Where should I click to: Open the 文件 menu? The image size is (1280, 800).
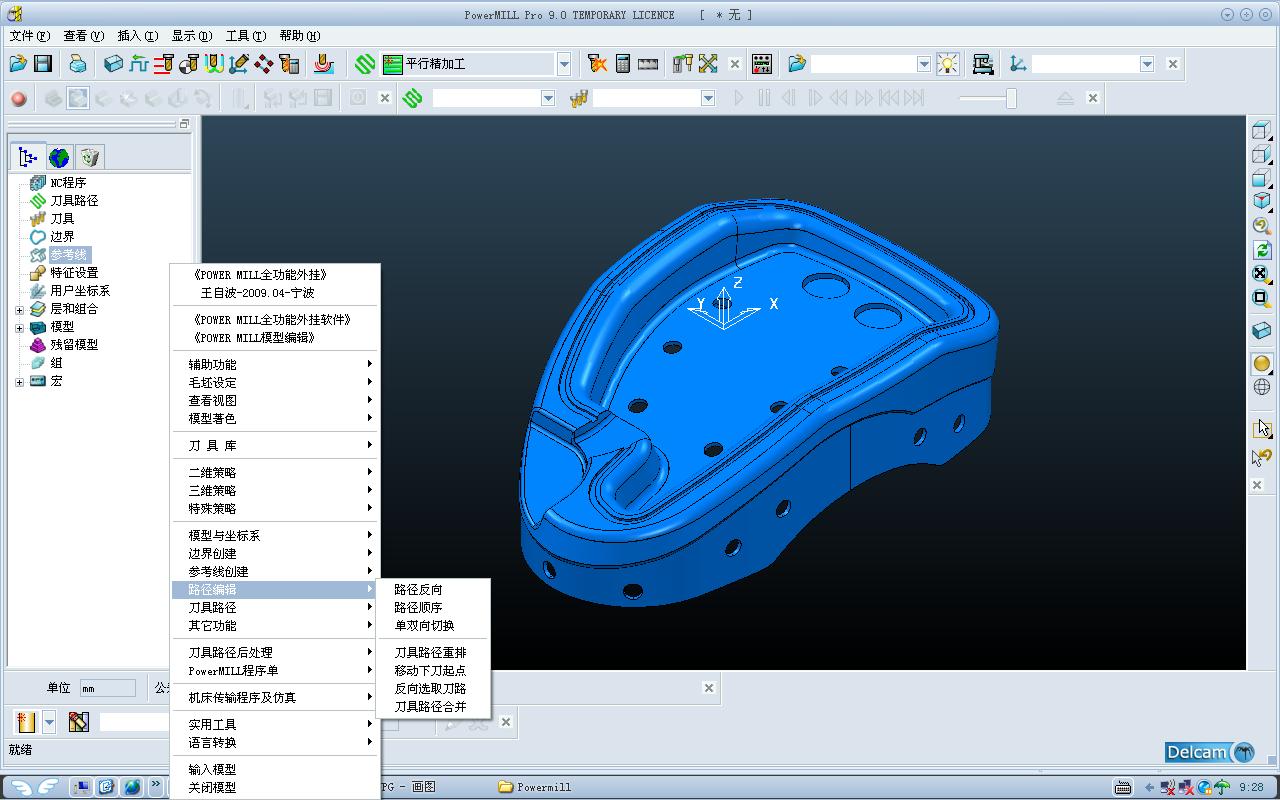[x=29, y=36]
